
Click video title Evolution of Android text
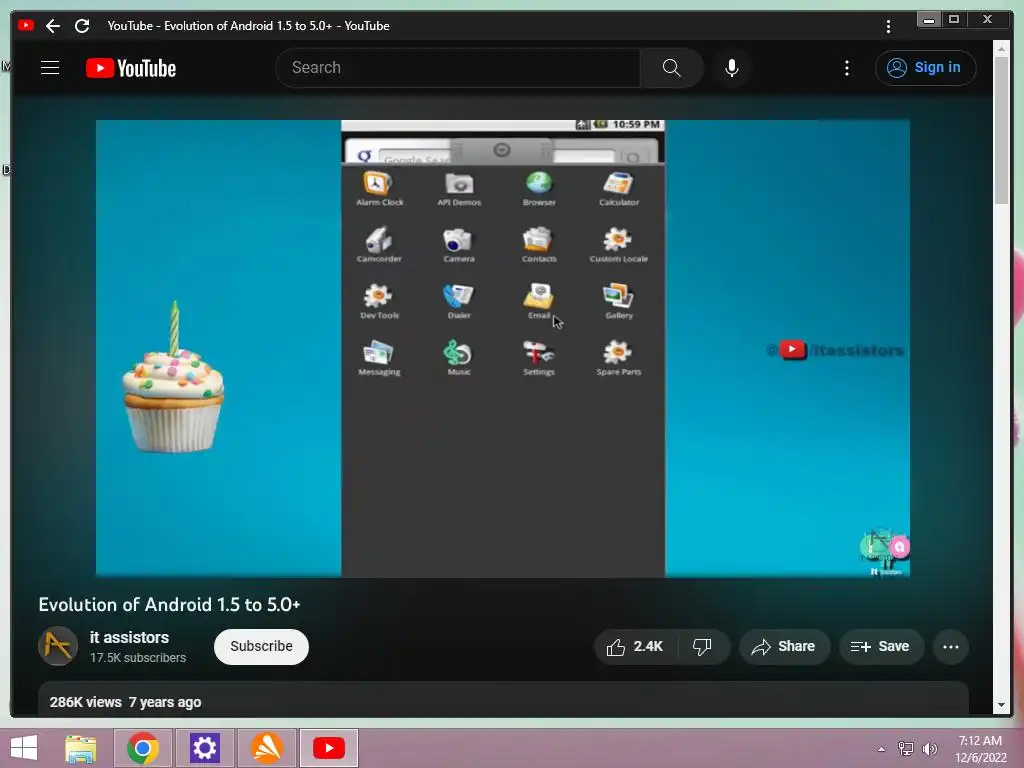click(169, 605)
